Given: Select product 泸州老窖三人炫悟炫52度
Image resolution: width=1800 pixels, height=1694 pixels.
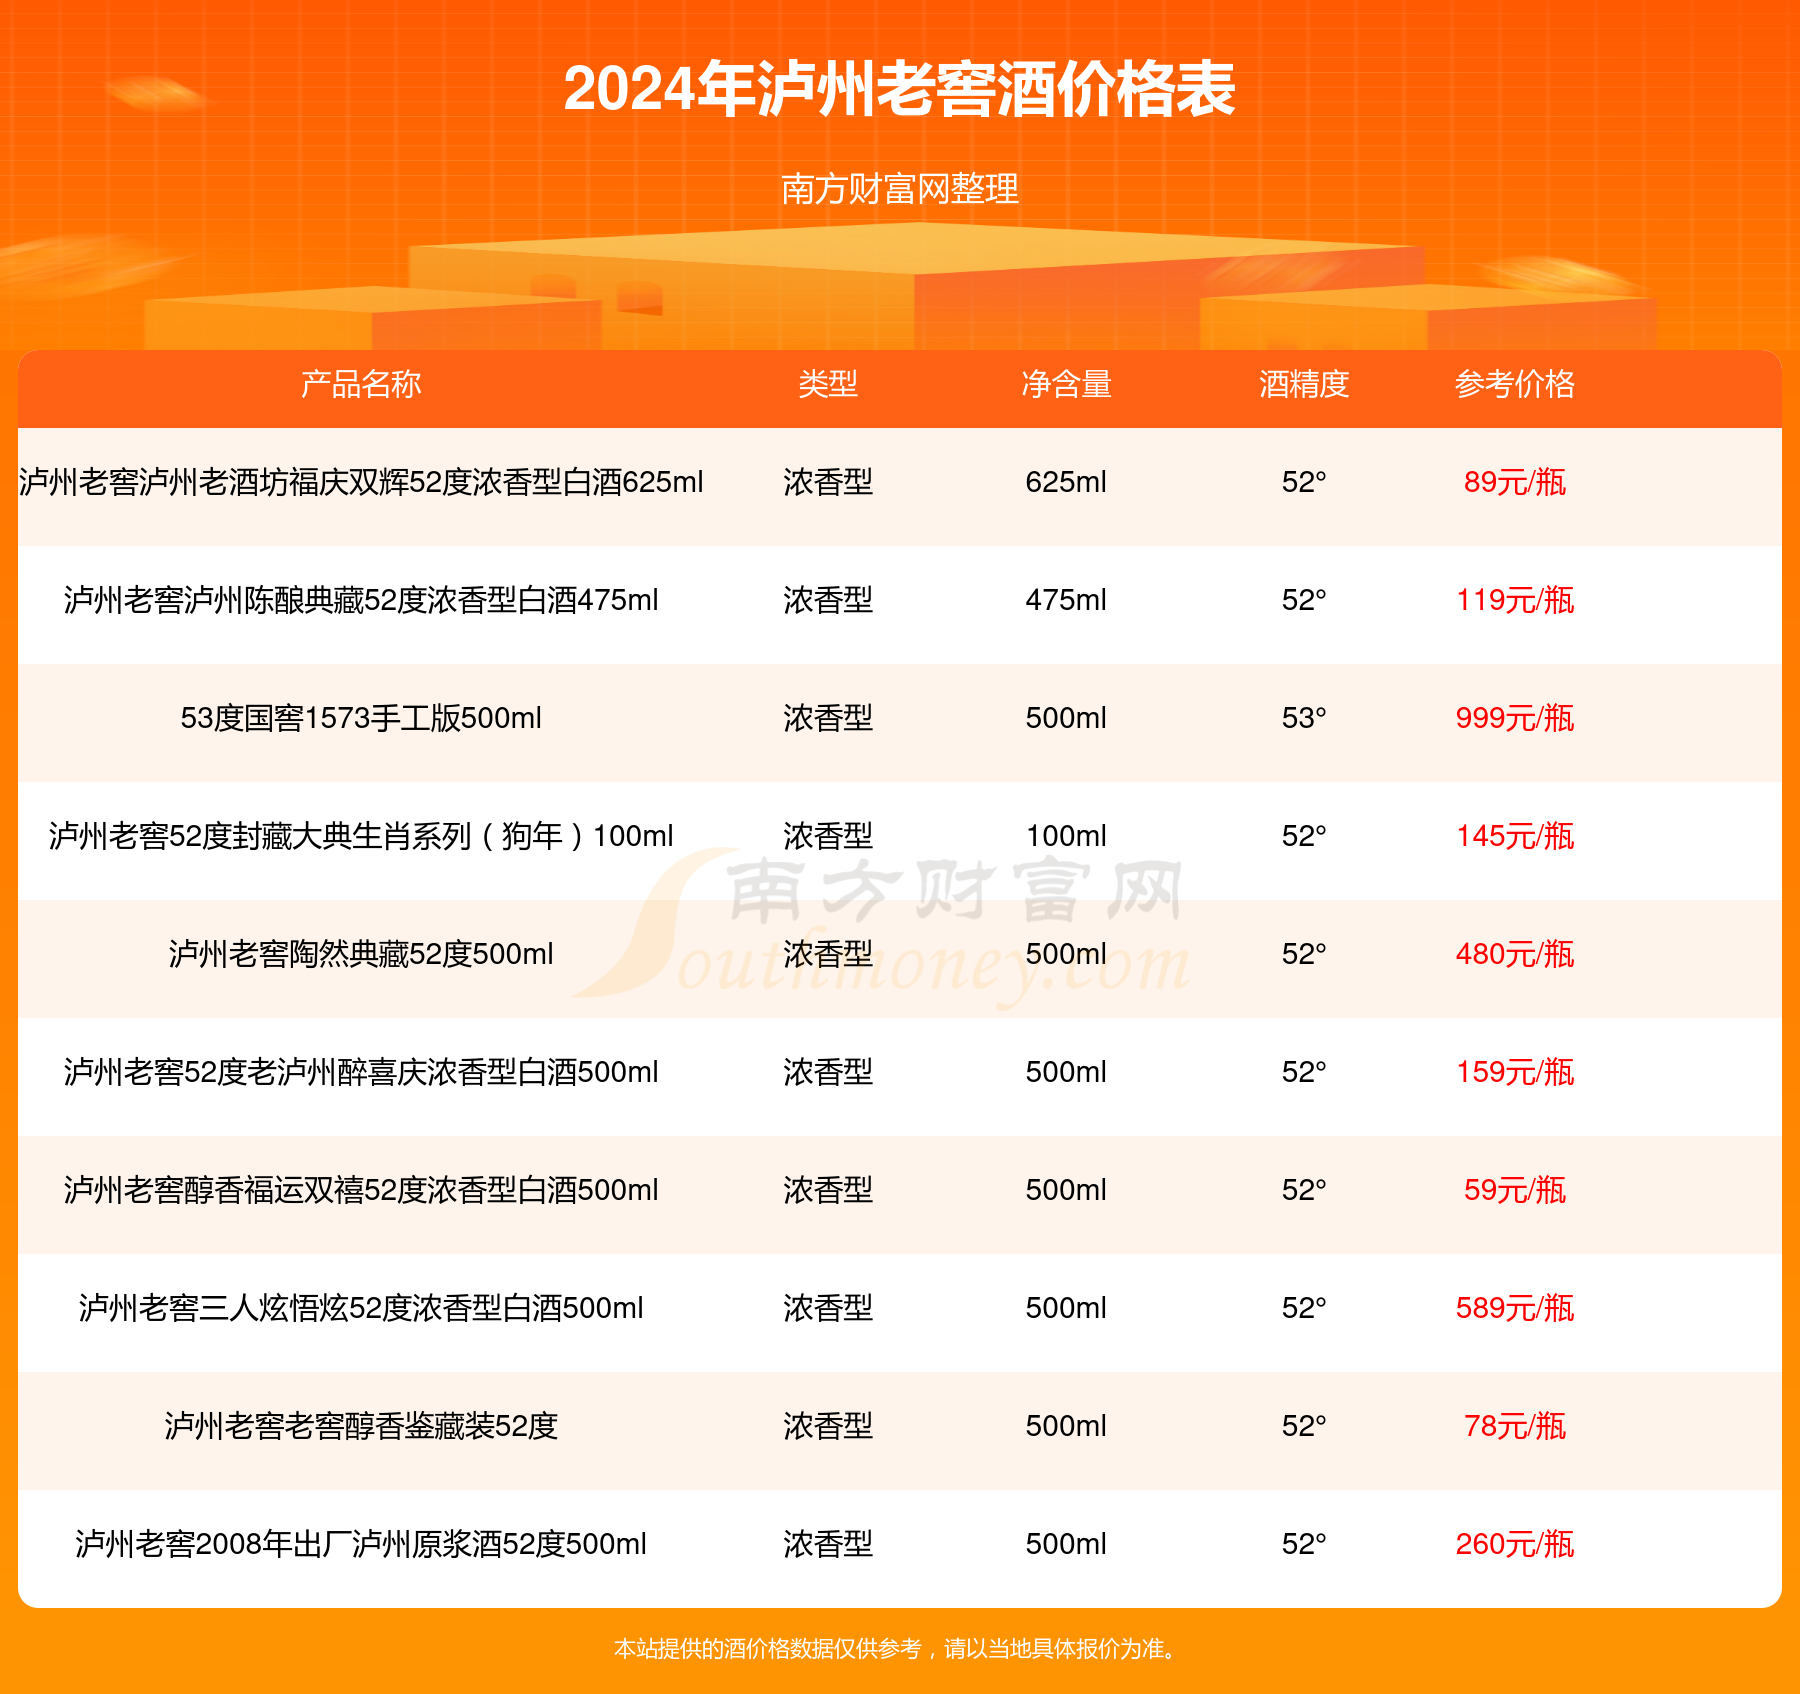Looking at the screenshot, I should pyautogui.click(x=361, y=1308).
